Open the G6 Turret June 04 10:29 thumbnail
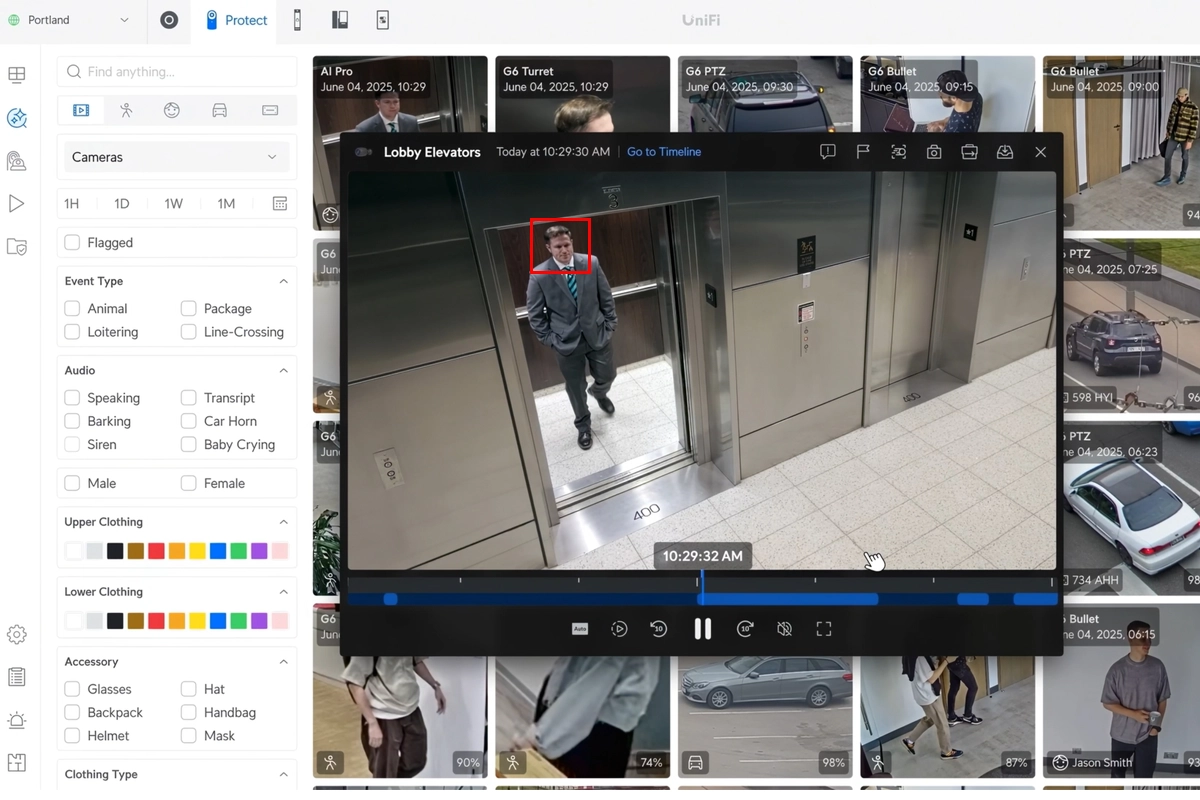The height and width of the screenshot is (800, 1200). point(582,94)
